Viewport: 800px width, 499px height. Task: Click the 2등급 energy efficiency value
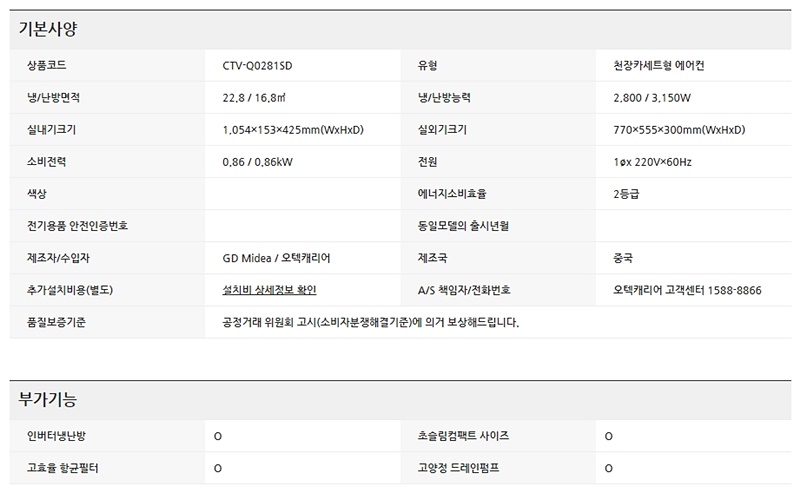tap(628, 194)
